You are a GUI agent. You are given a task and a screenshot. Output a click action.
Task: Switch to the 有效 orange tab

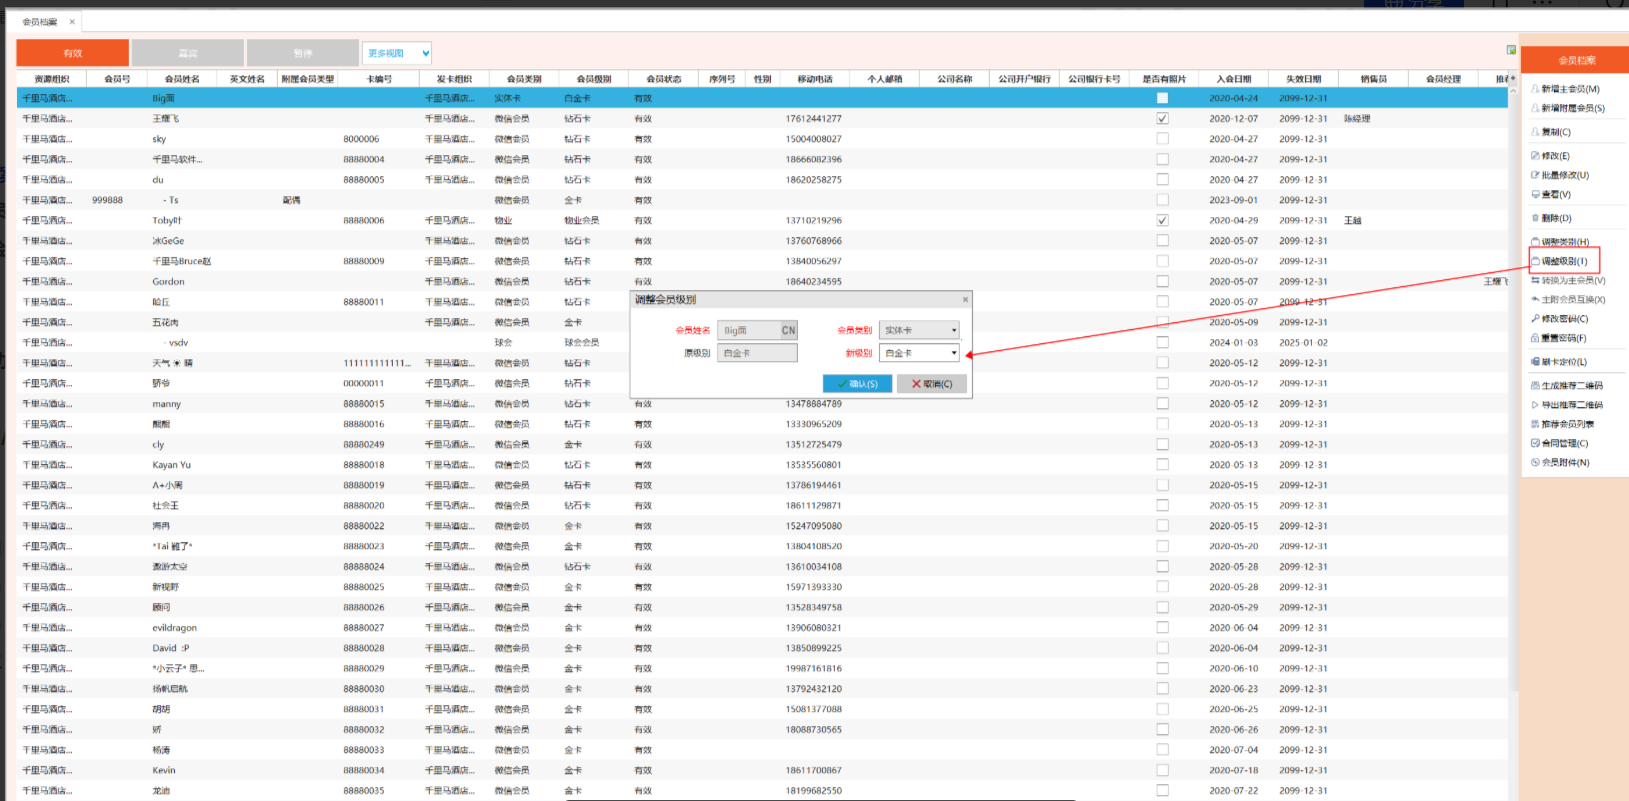[x=73, y=53]
